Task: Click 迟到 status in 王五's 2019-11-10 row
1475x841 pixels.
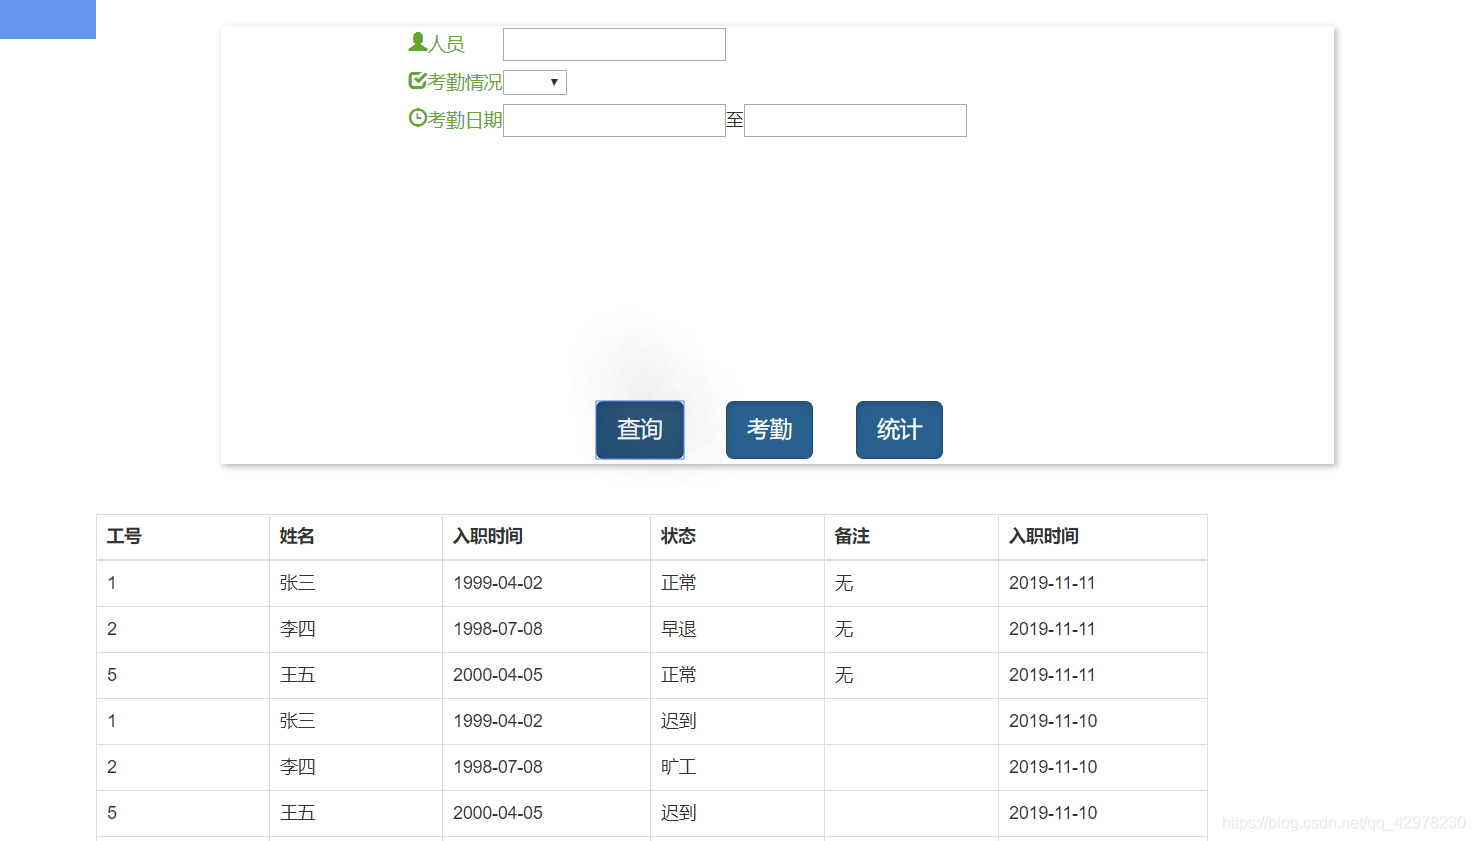Action: tap(679, 813)
